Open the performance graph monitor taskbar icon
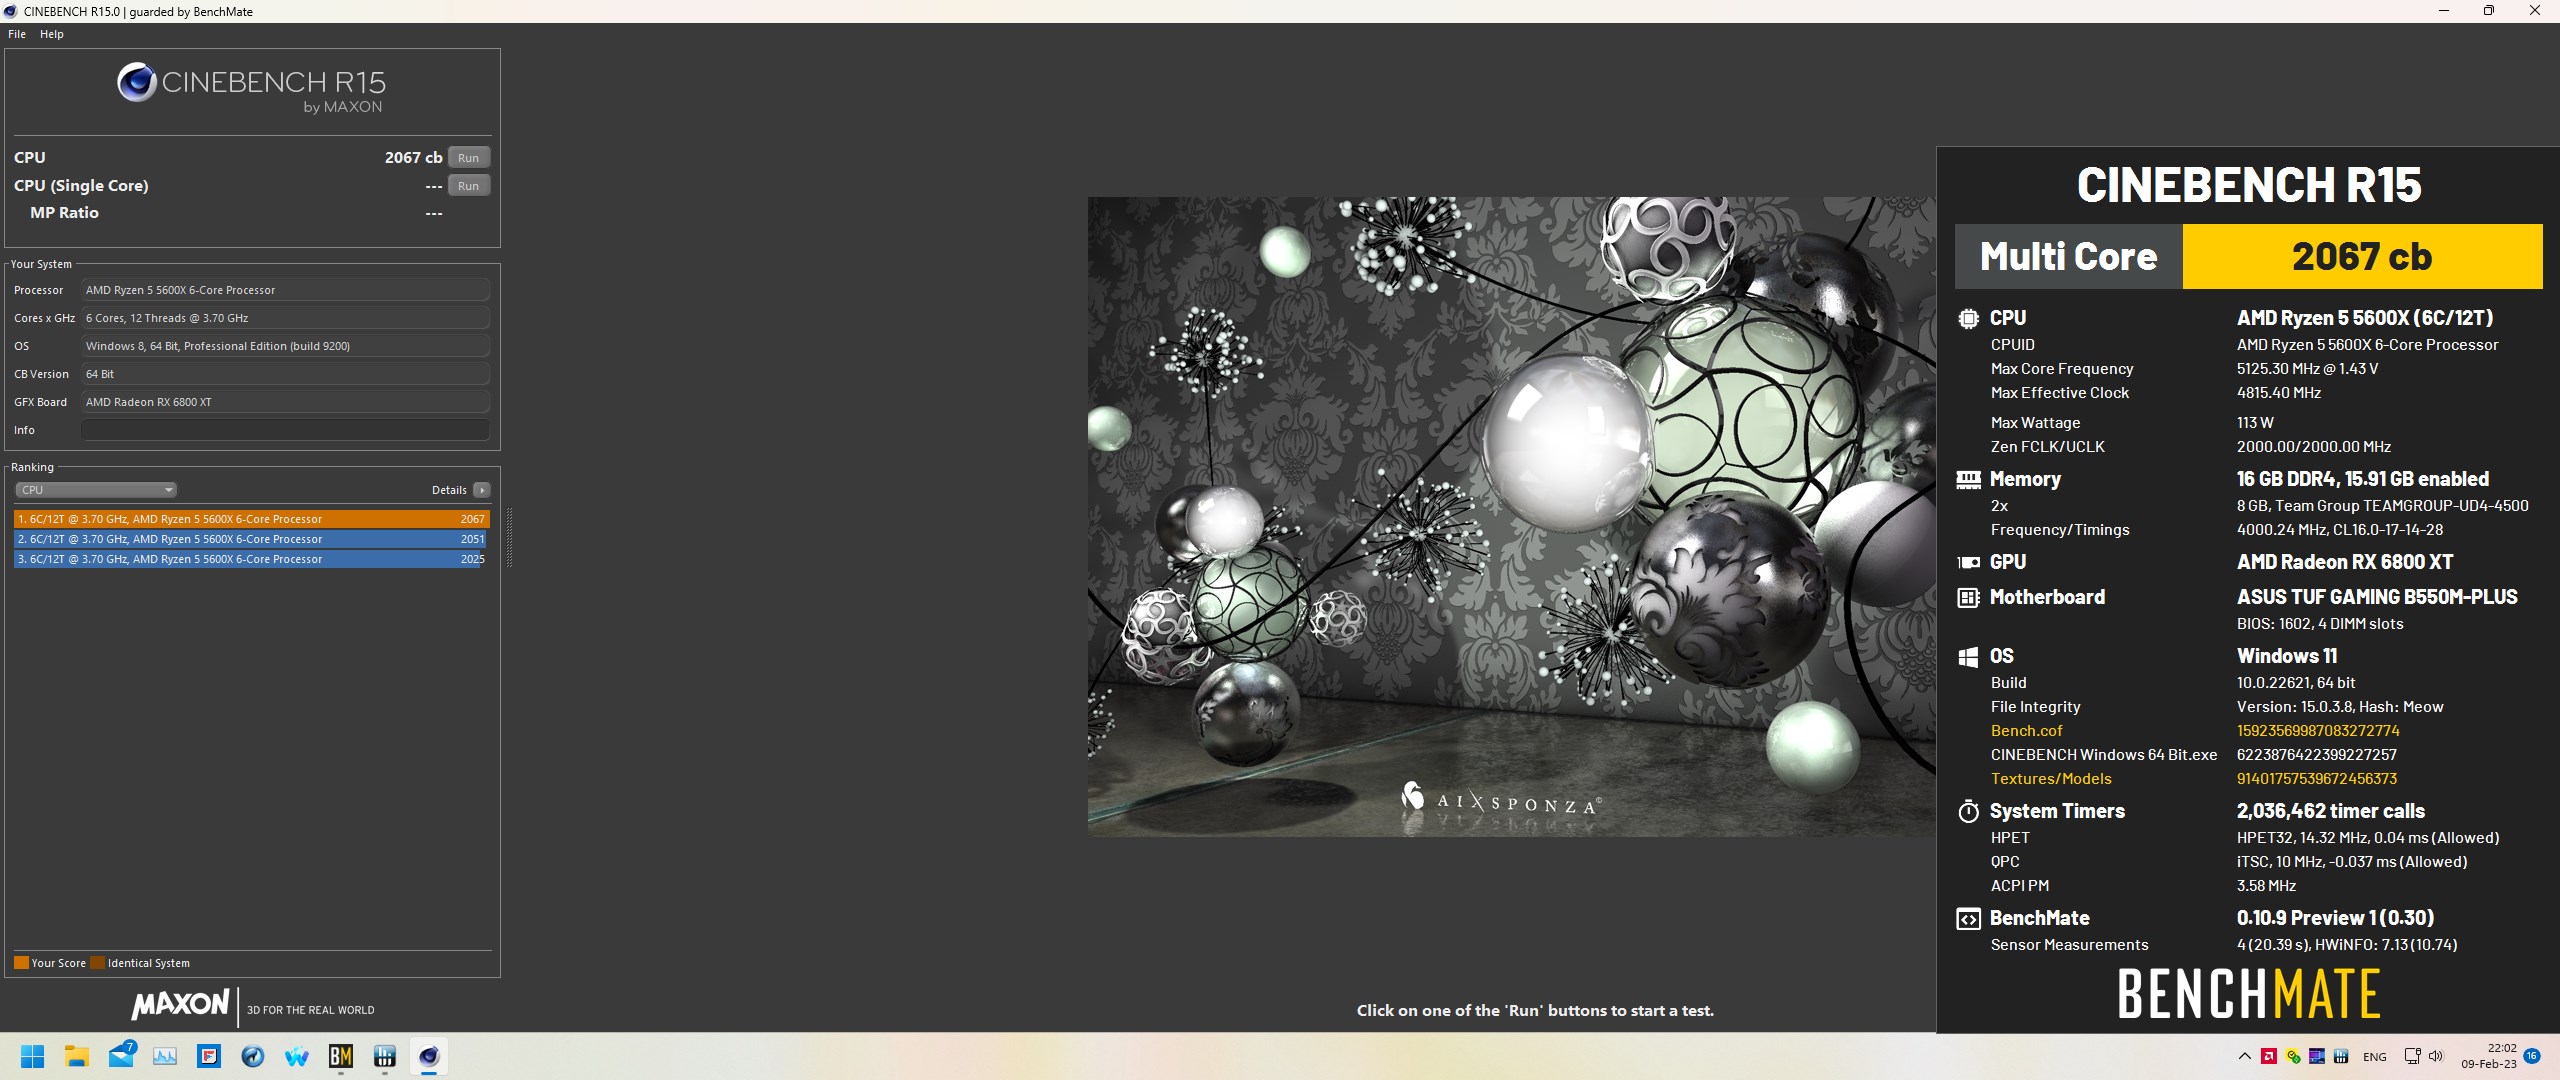The image size is (2560, 1080). click(x=165, y=1056)
